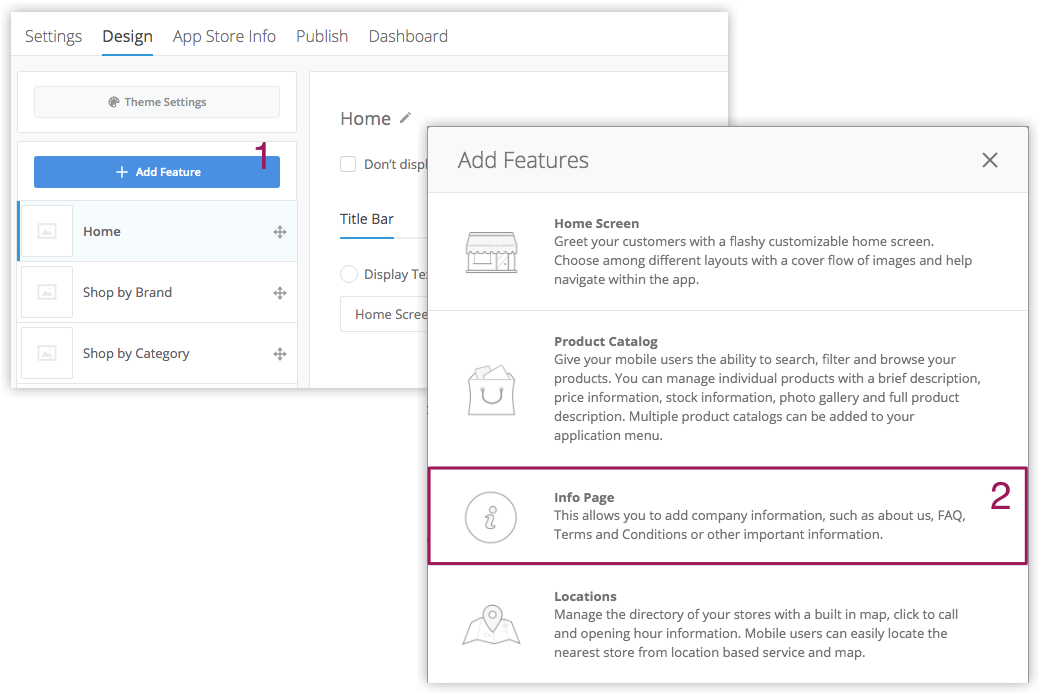Screen dimensions: 1042x695
Task: Click the image placeholder icon beside Home
Action: tap(47, 231)
